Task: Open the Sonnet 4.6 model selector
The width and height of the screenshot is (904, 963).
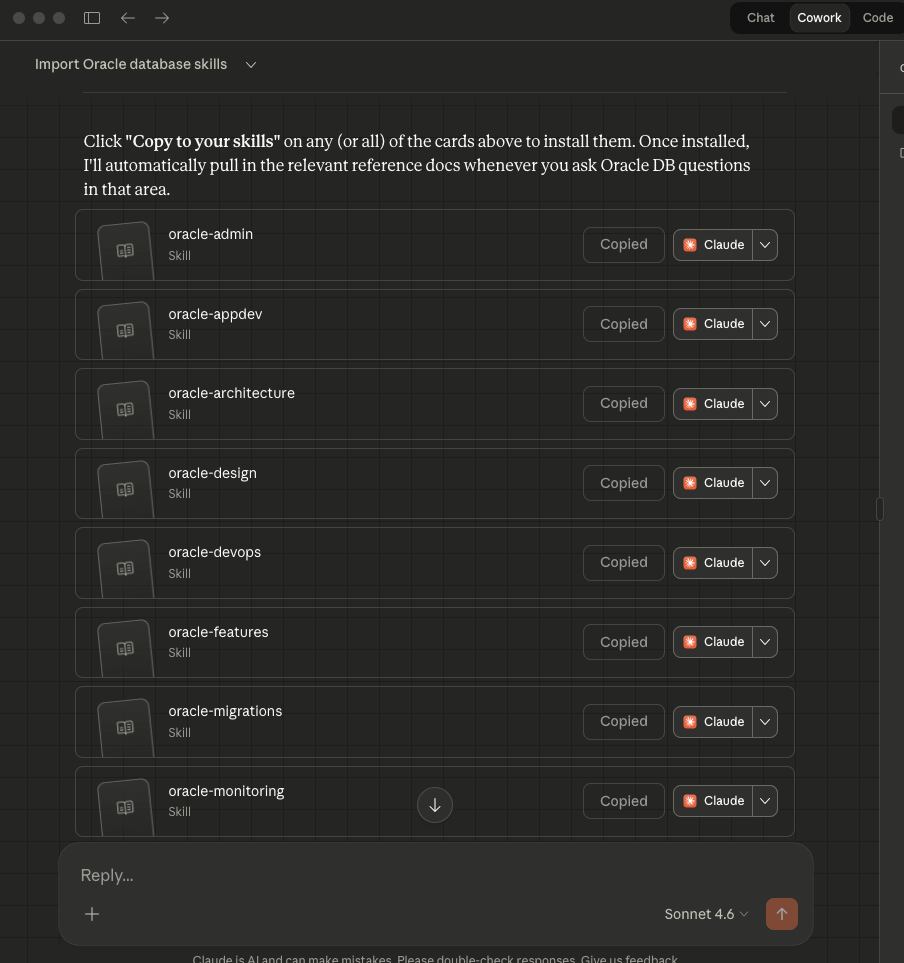Action: click(x=706, y=914)
